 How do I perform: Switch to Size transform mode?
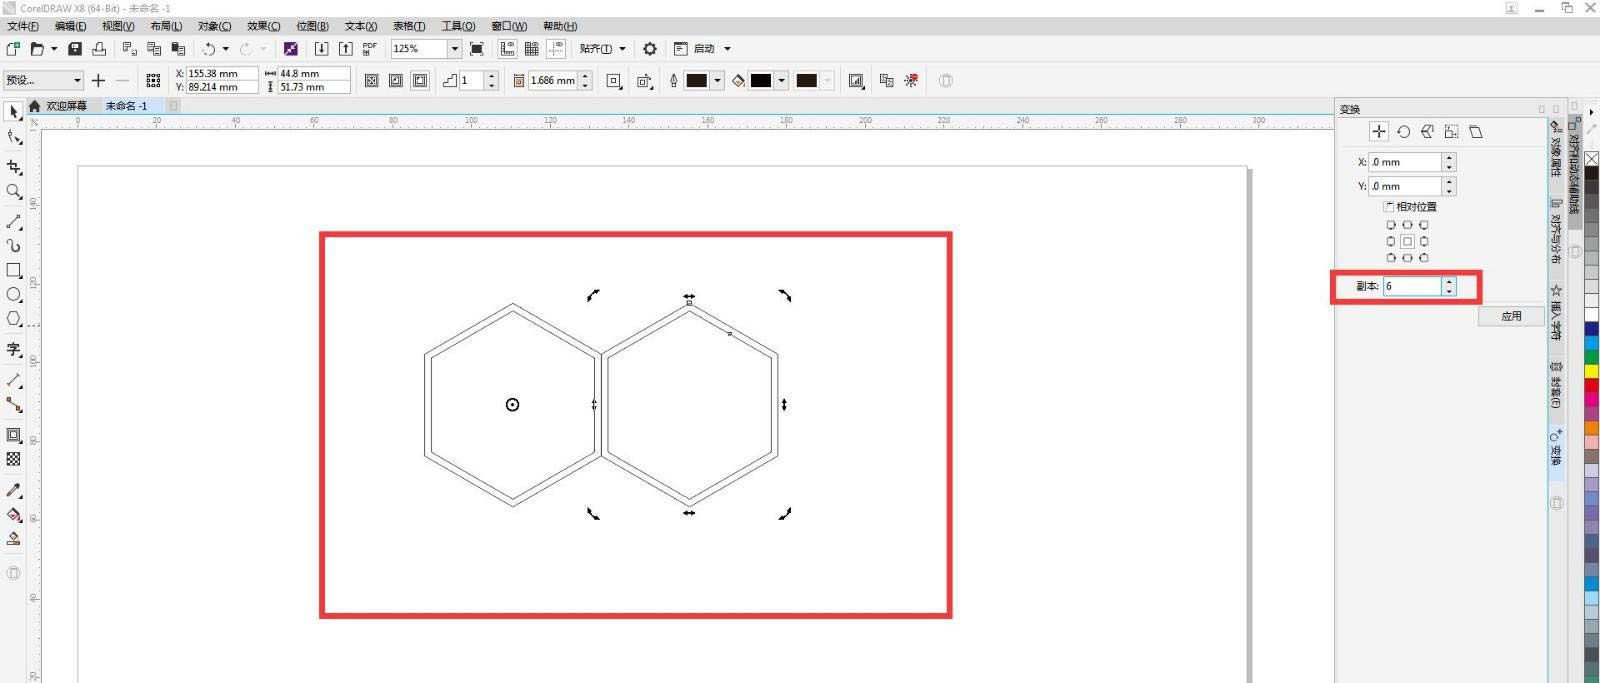point(1451,131)
